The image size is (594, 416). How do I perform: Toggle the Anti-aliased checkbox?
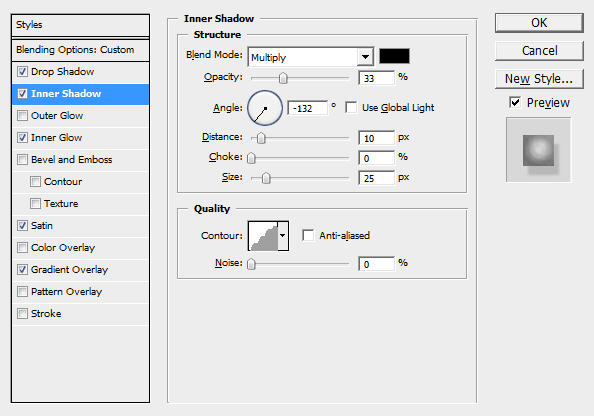click(x=308, y=235)
